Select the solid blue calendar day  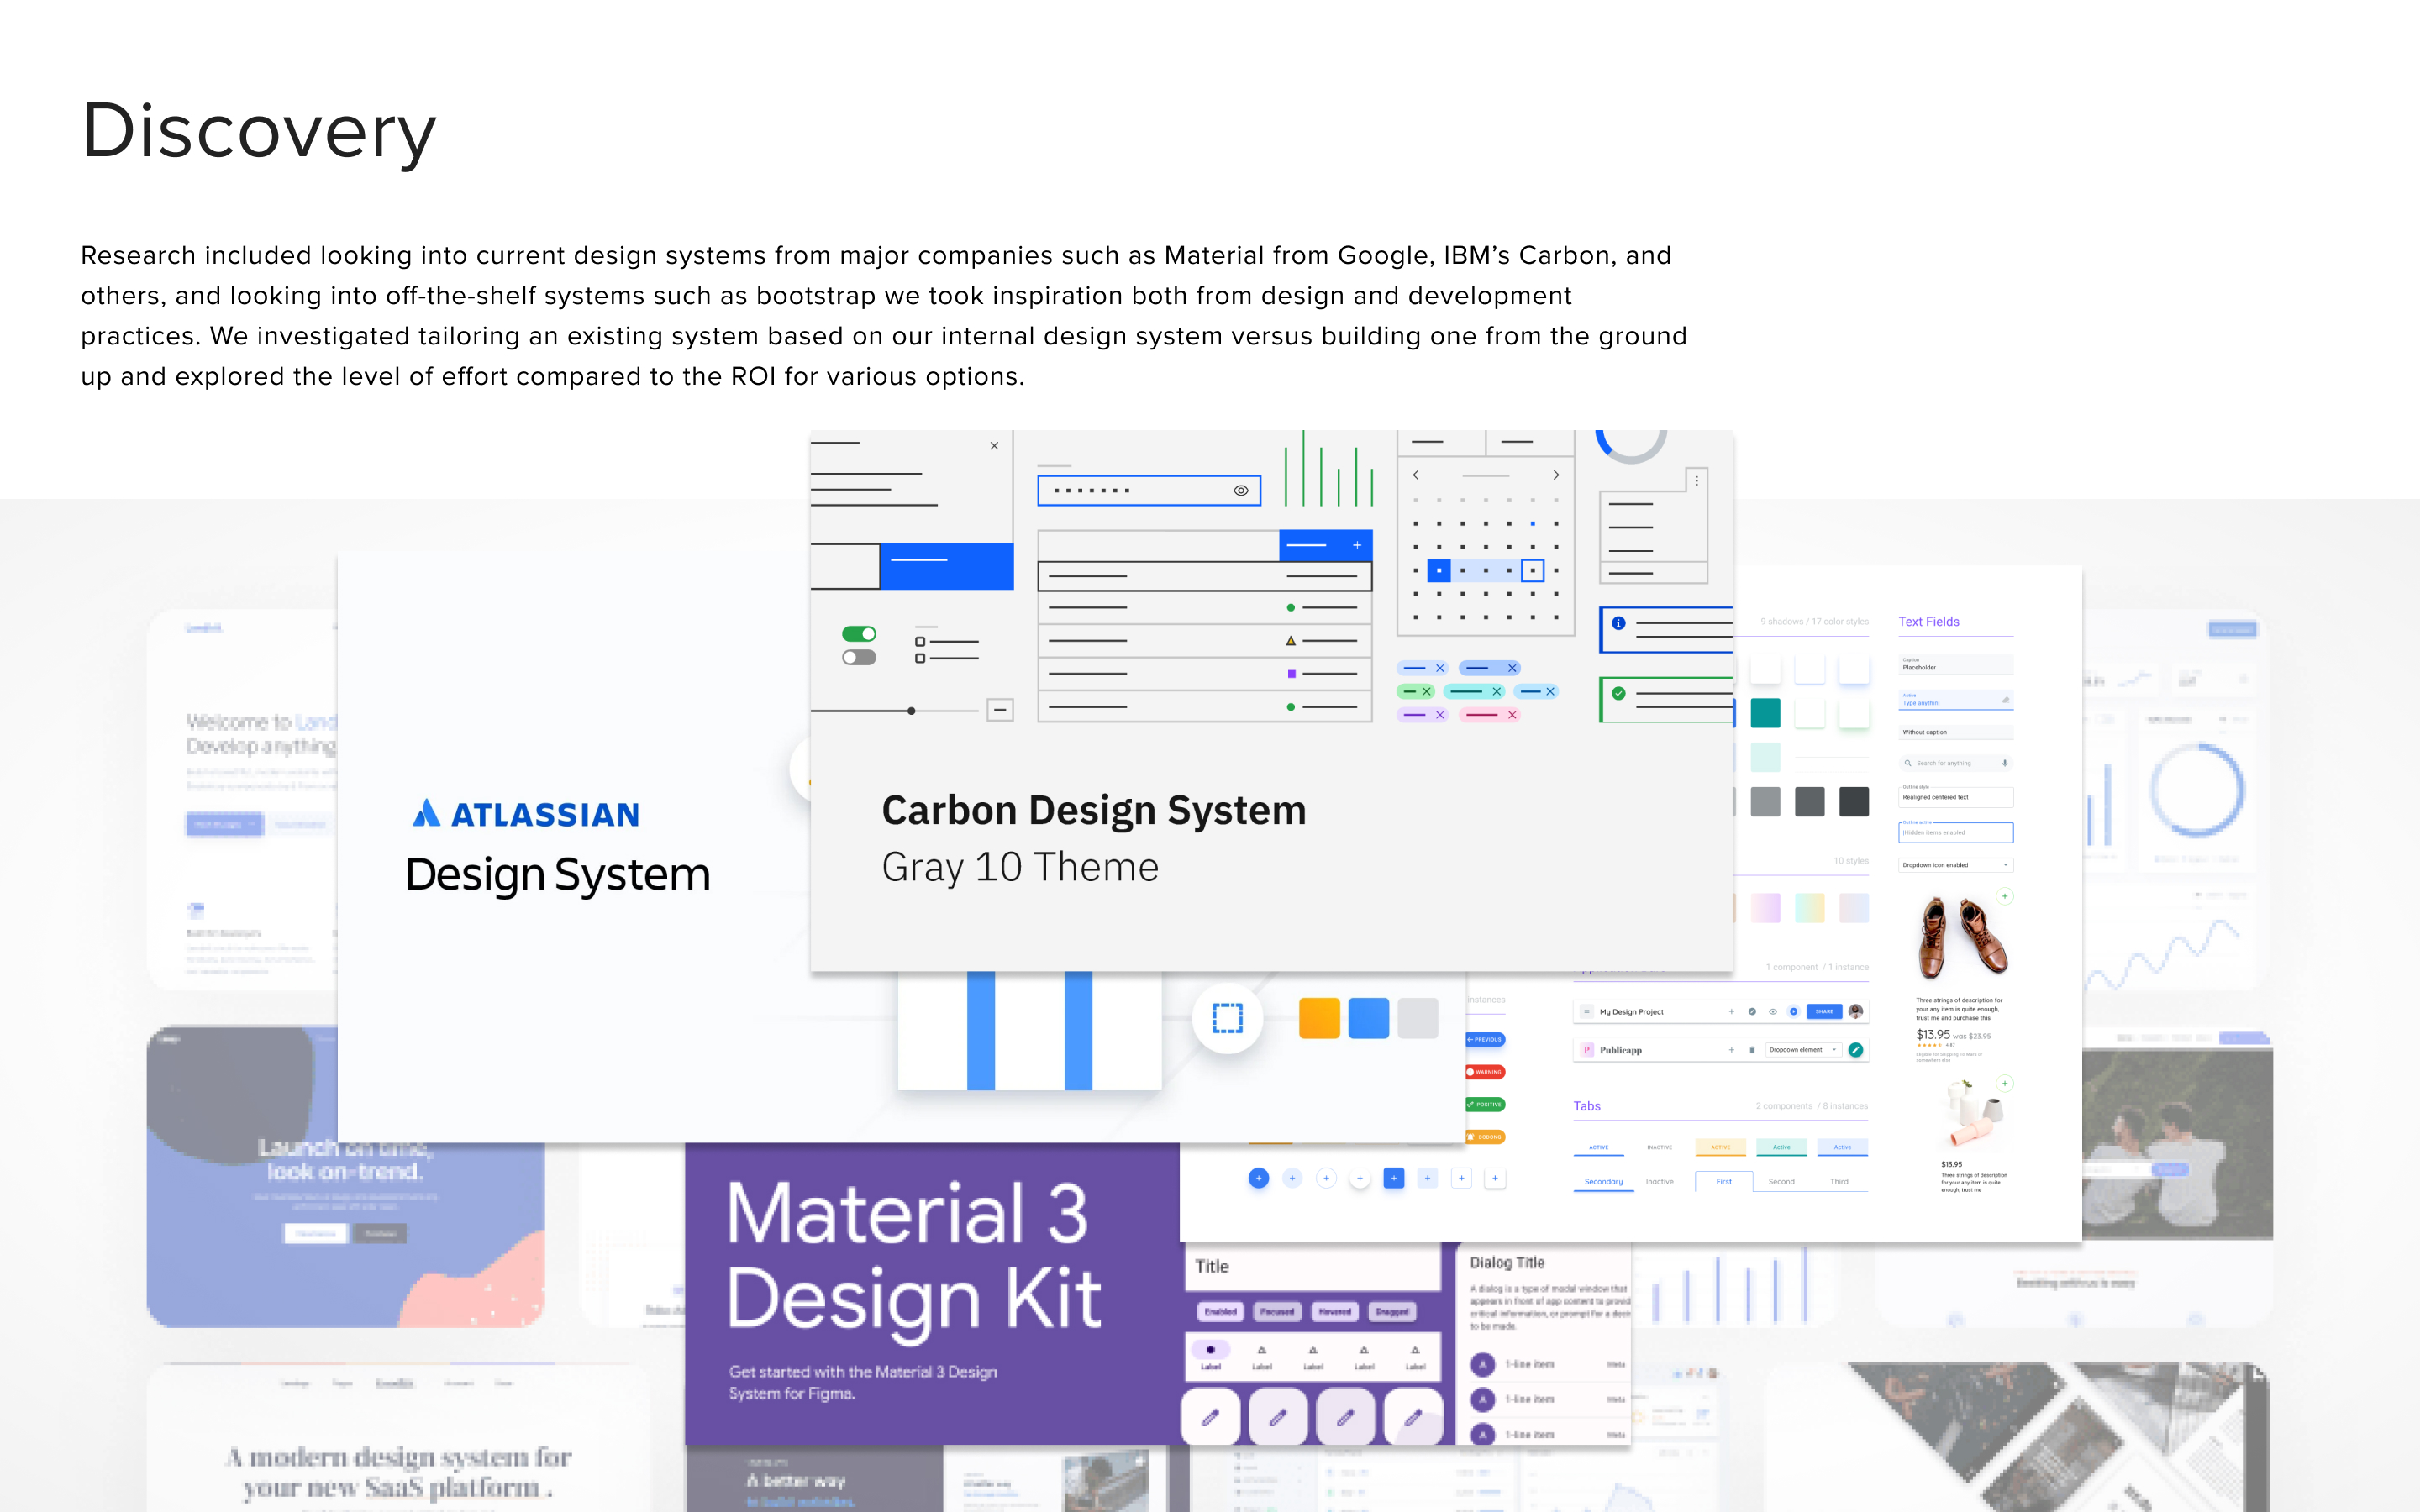coord(1439,570)
